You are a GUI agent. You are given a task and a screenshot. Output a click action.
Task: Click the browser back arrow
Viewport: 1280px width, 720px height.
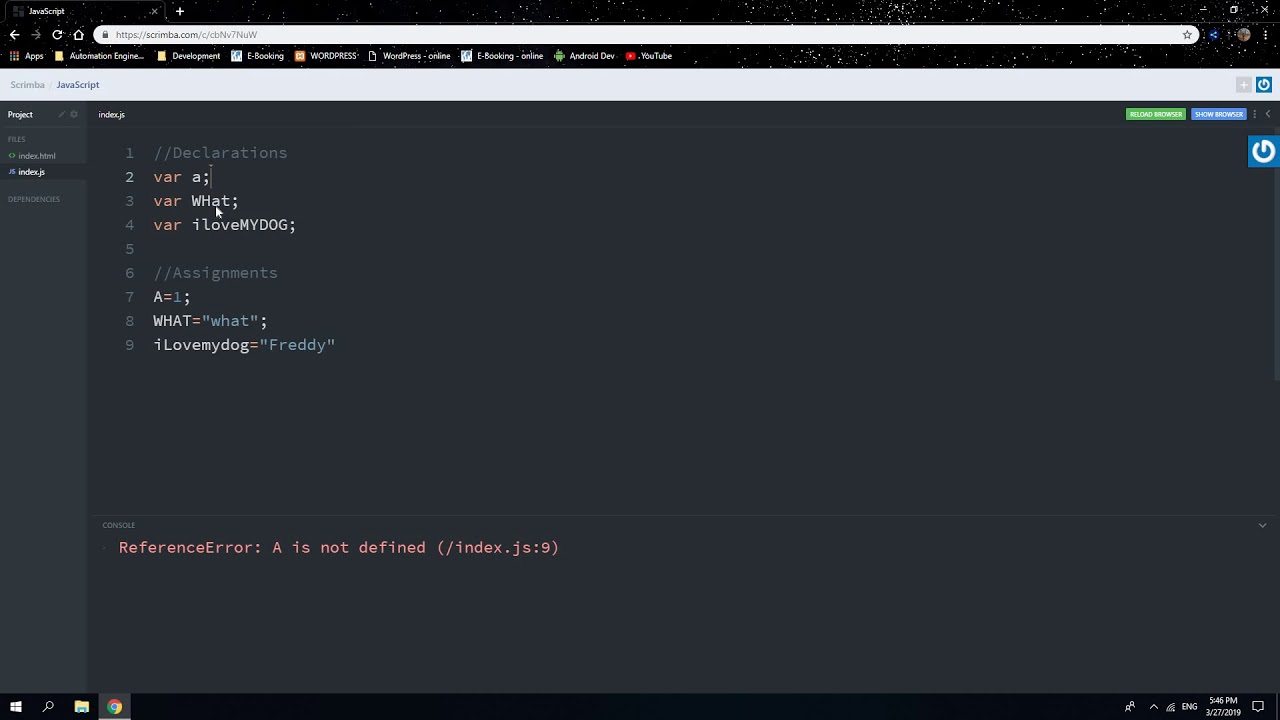(x=14, y=34)
